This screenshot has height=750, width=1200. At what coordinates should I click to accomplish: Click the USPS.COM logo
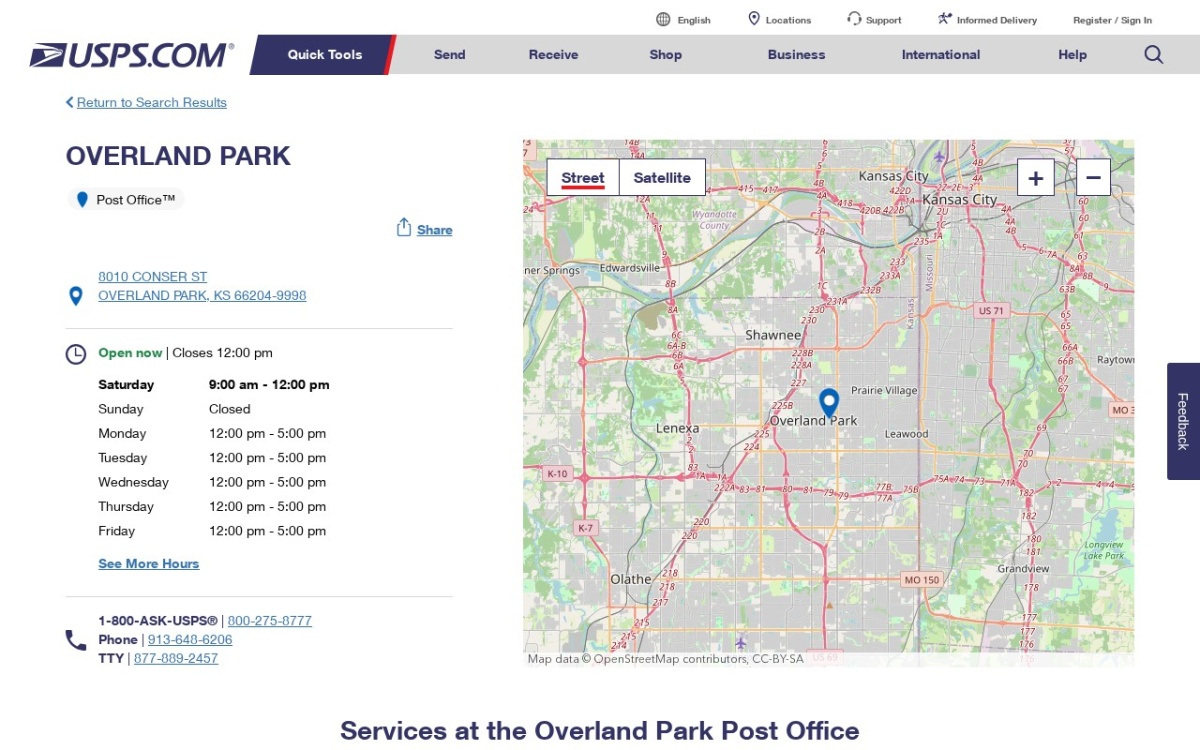point(132,55)
